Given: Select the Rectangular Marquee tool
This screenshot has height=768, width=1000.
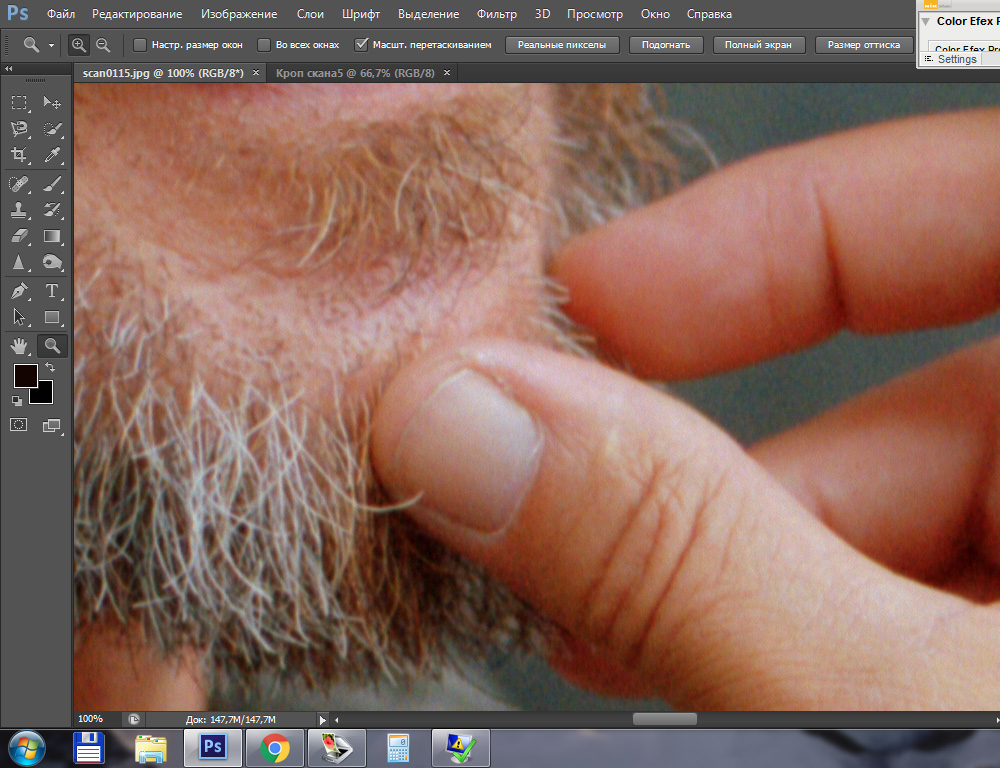Looking at the screenshot, I should click(19, 103).
